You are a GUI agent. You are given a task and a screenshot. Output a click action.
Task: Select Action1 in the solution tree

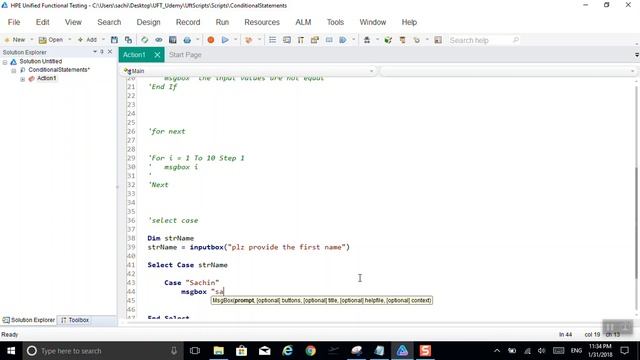[x=46, y=78]
